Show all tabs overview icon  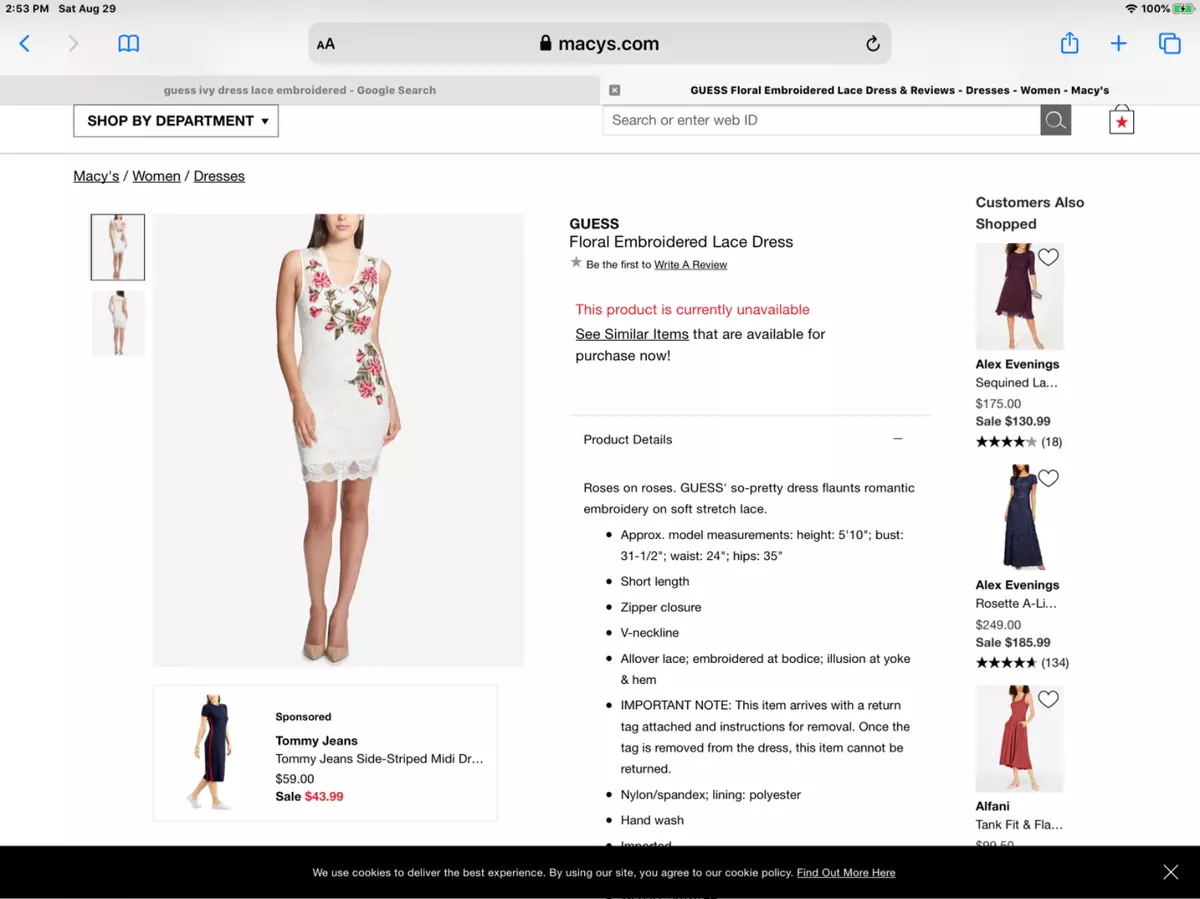click(x=1169, y=43)
